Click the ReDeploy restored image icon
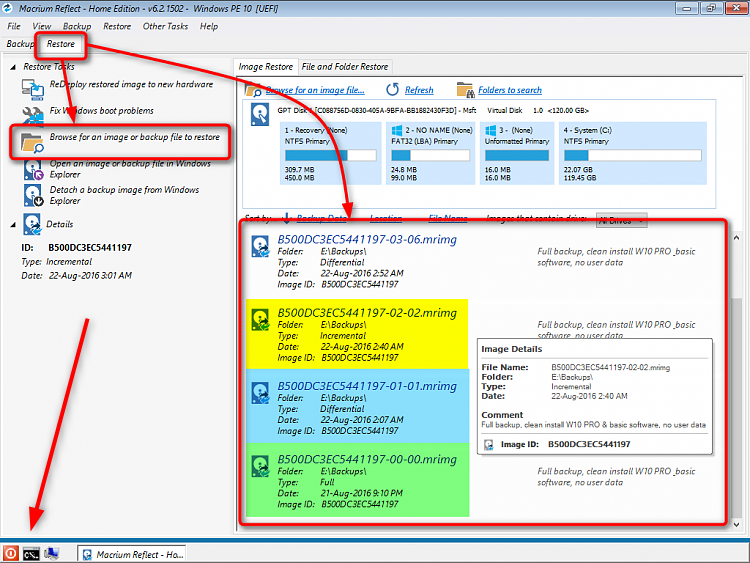 click(x=33, y=89)
